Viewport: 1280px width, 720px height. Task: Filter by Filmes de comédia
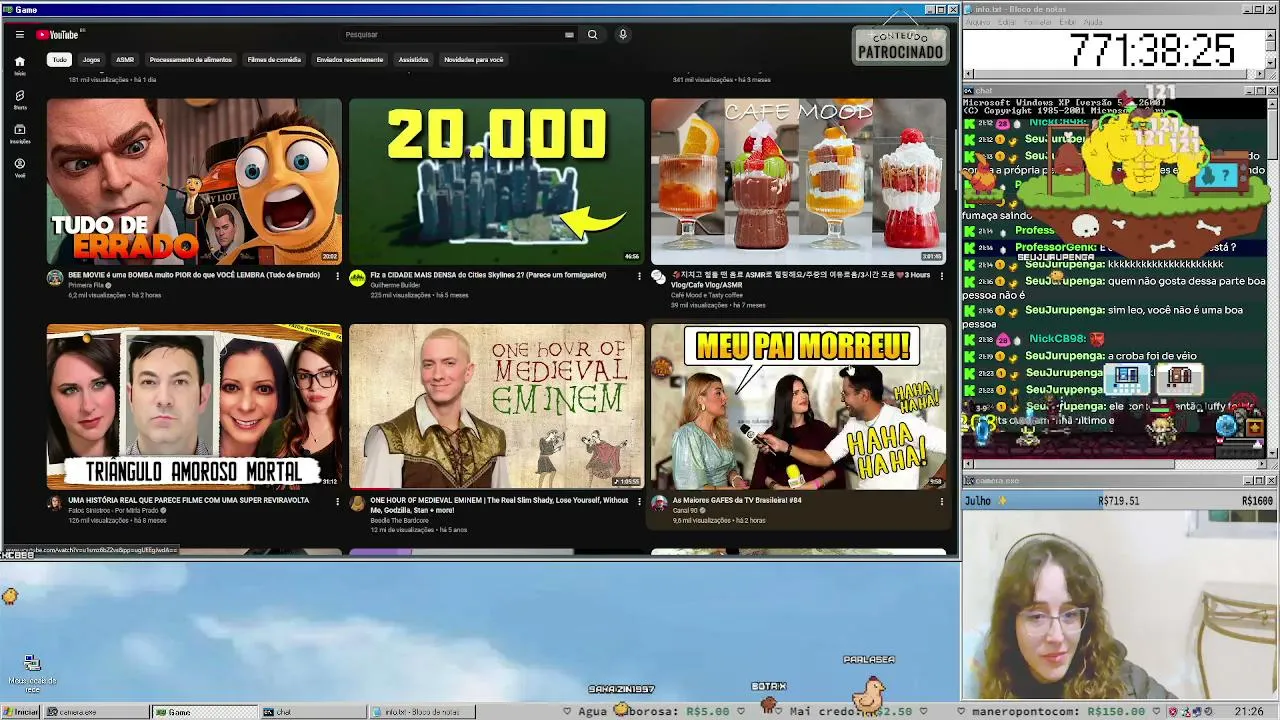[x=274, y=59]
